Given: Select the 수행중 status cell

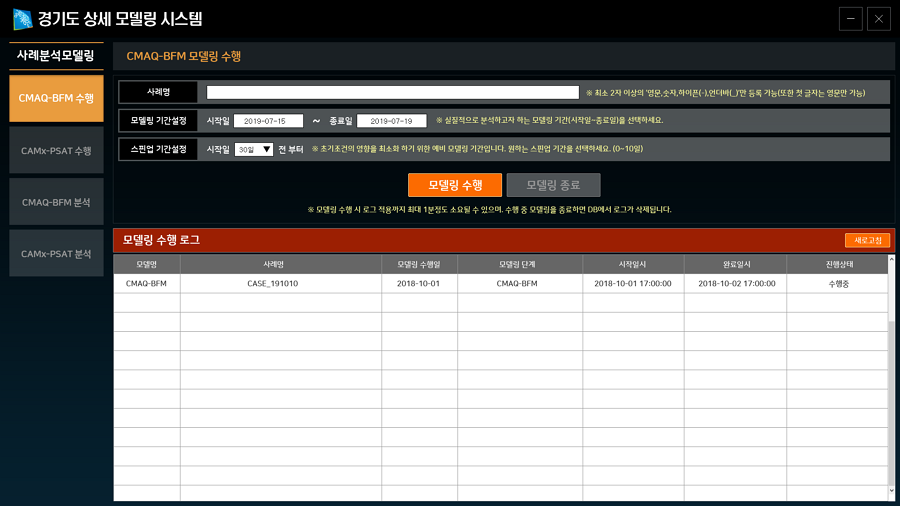Looking at the screenshot, I should coord(837,283).
